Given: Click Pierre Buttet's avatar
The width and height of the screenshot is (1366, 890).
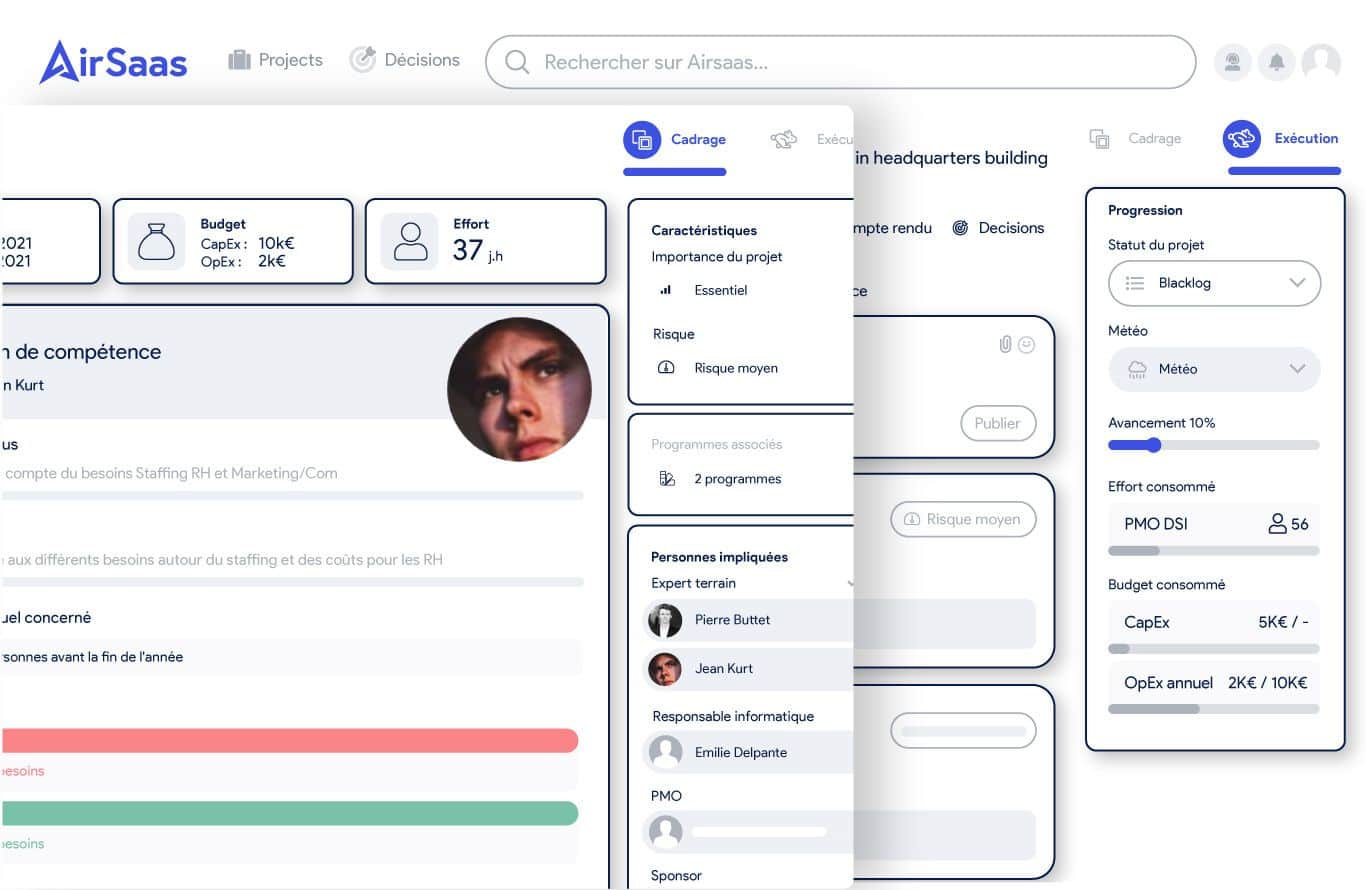Looking at the screenshot, I should coord(665,620).
